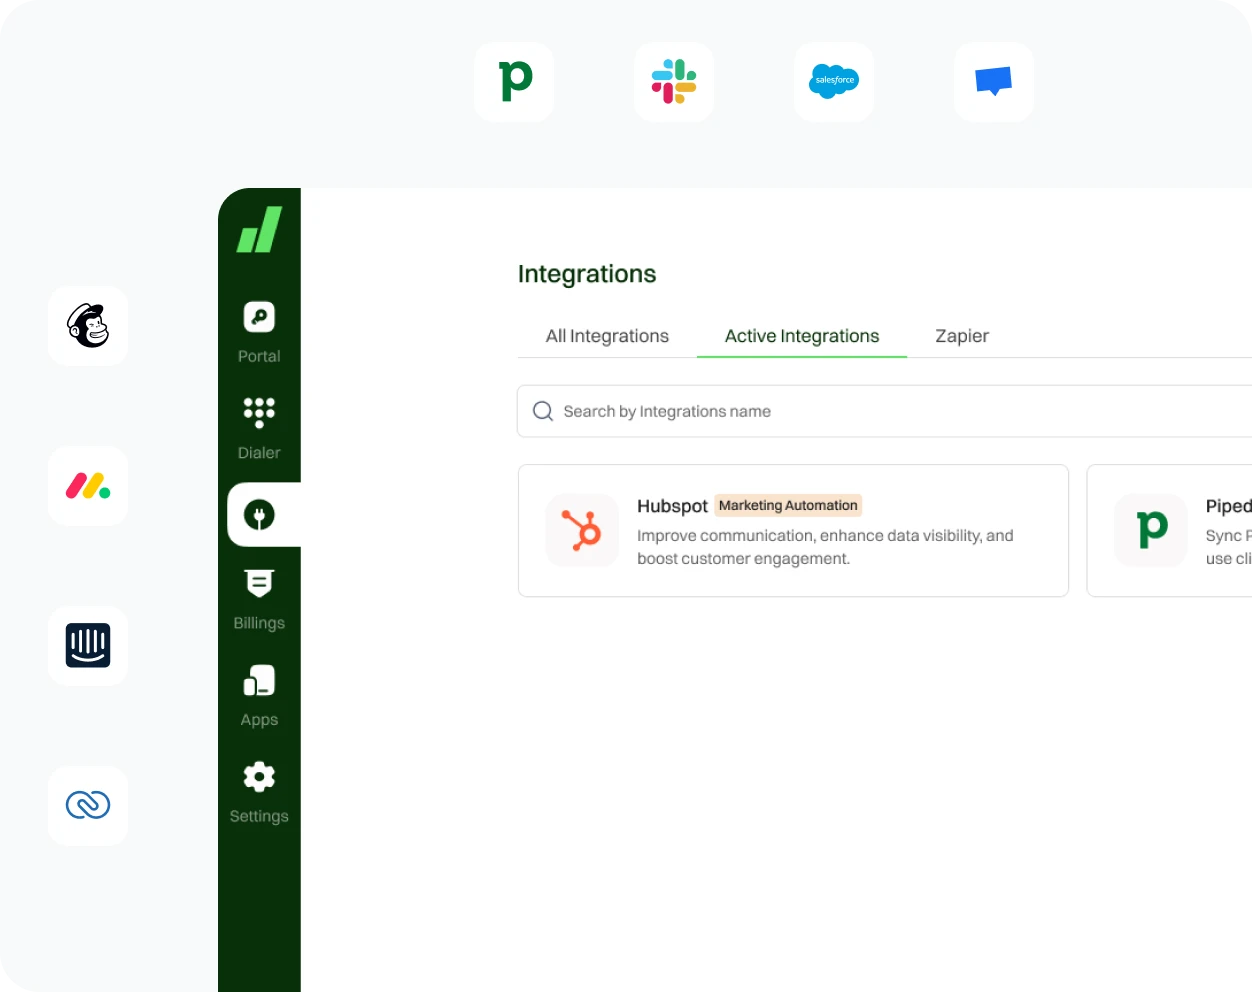Open Settings via the gear icon
The width and height of the screenshot is (1252, 992).
(x=258, y=776)
